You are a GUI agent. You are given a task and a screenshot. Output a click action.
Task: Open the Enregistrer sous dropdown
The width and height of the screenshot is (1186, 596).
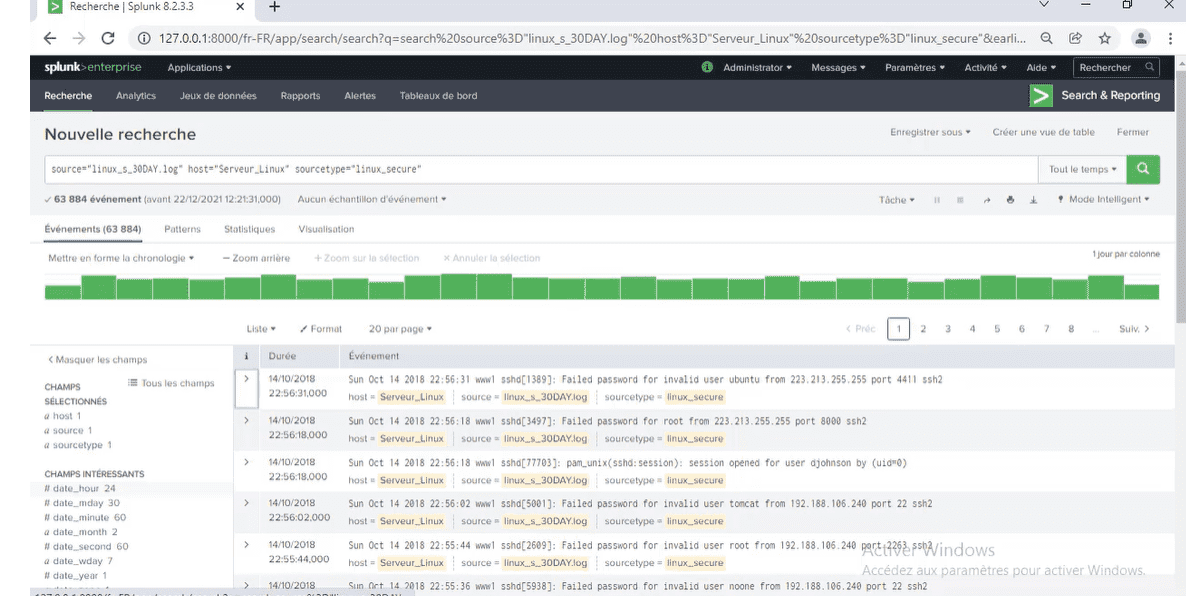930,132
